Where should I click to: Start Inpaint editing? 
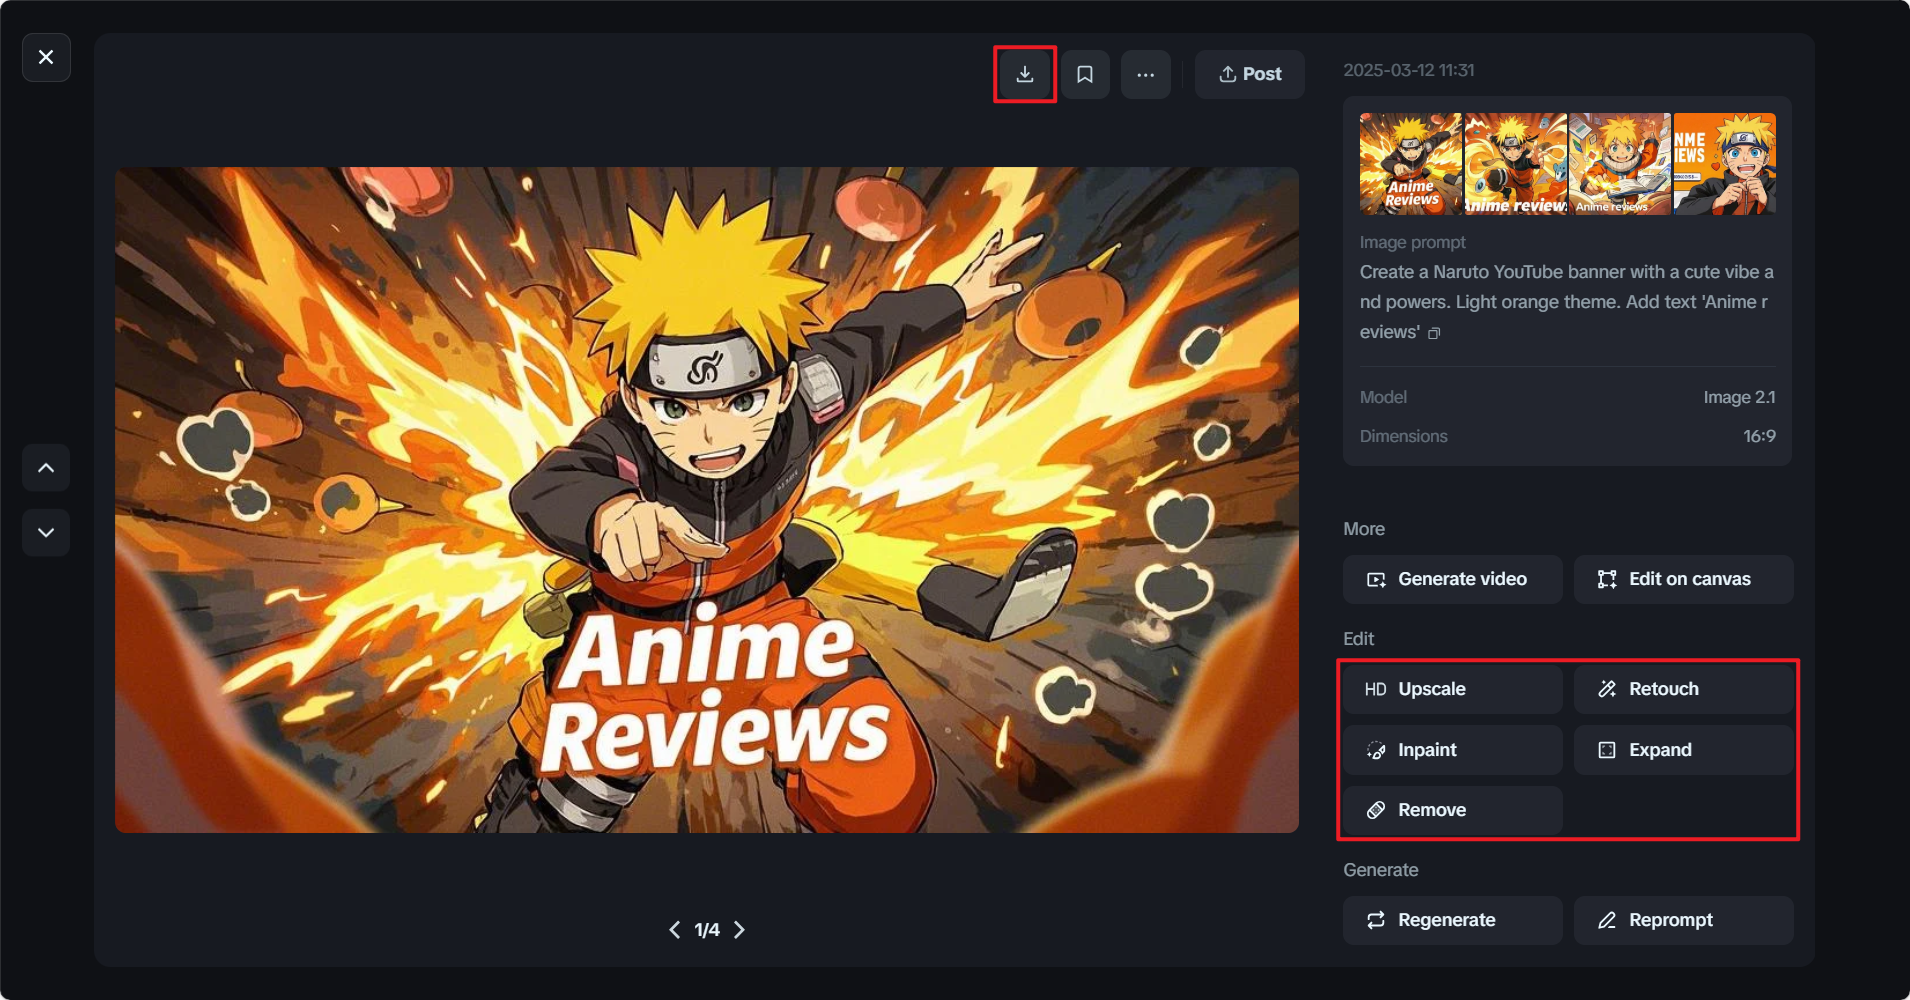[1452, 750]
